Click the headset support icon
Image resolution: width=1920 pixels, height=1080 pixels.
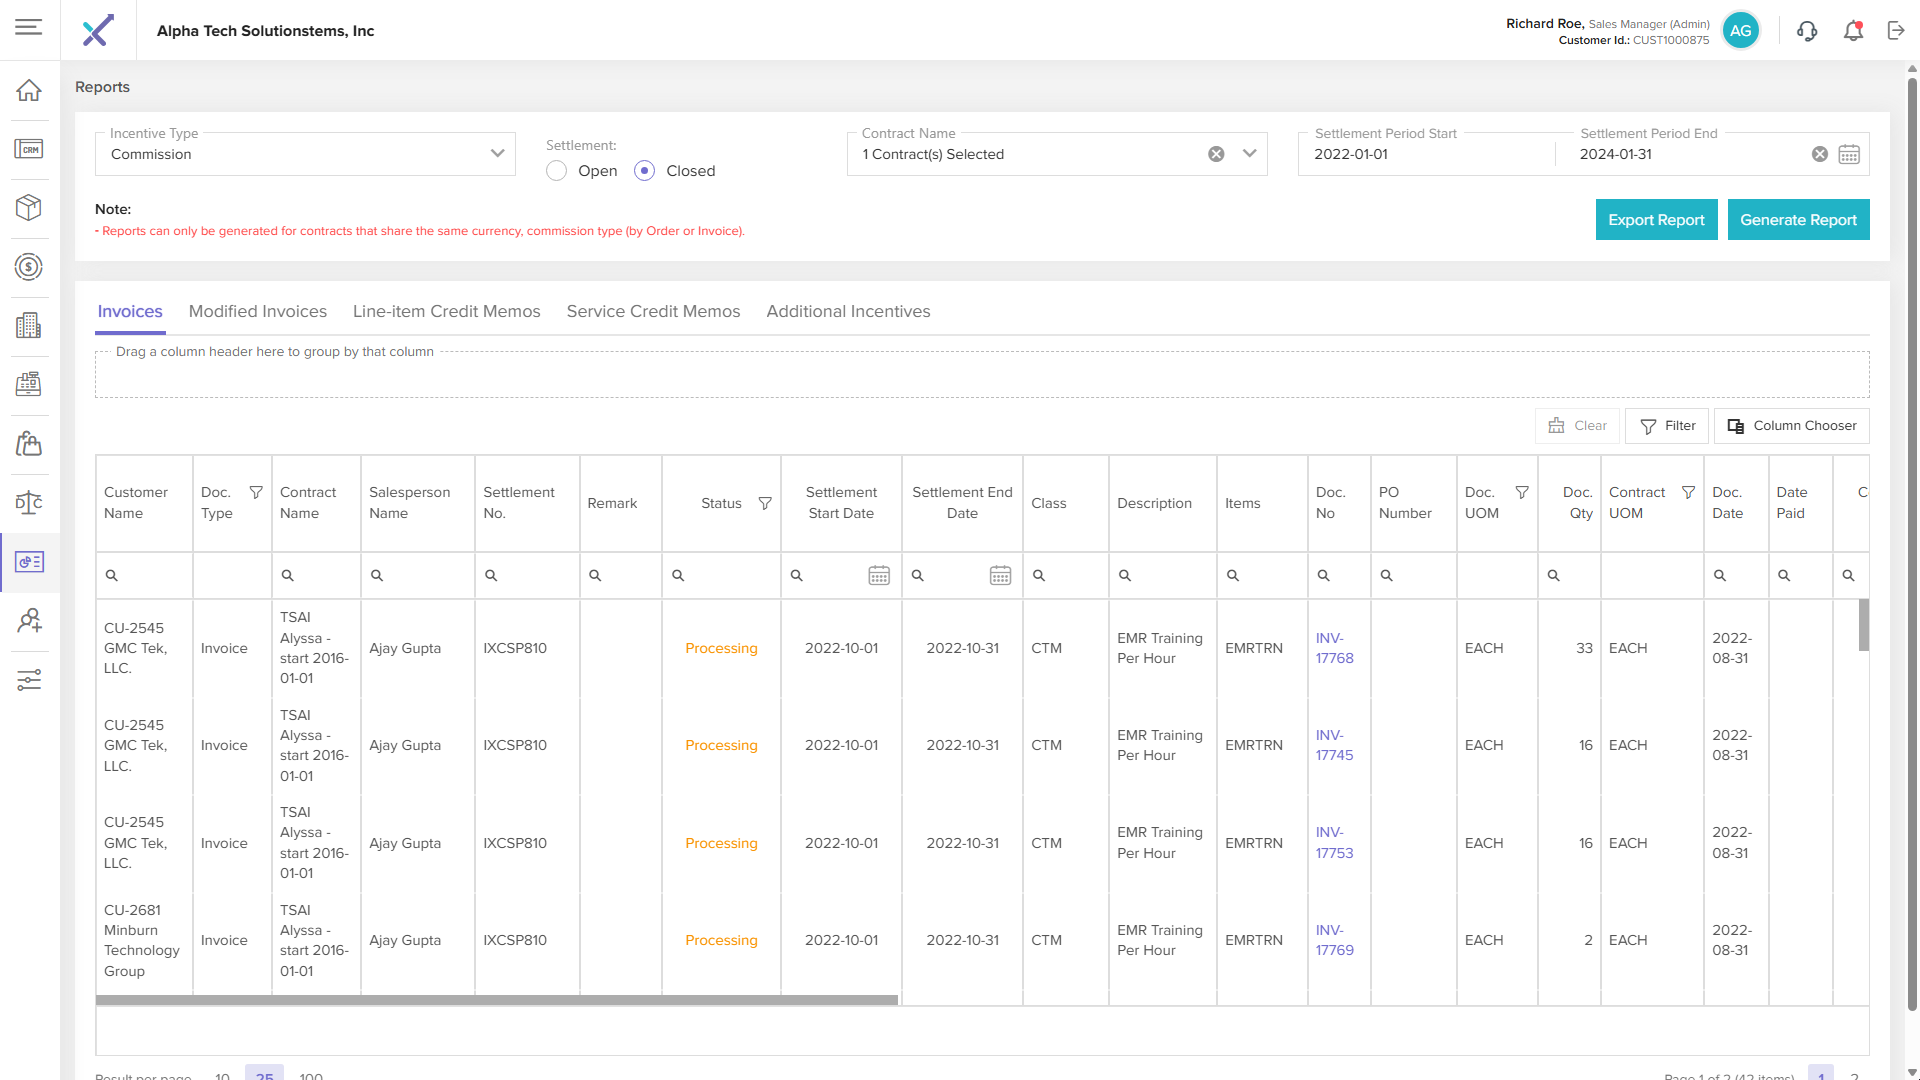click(1806, 31)
